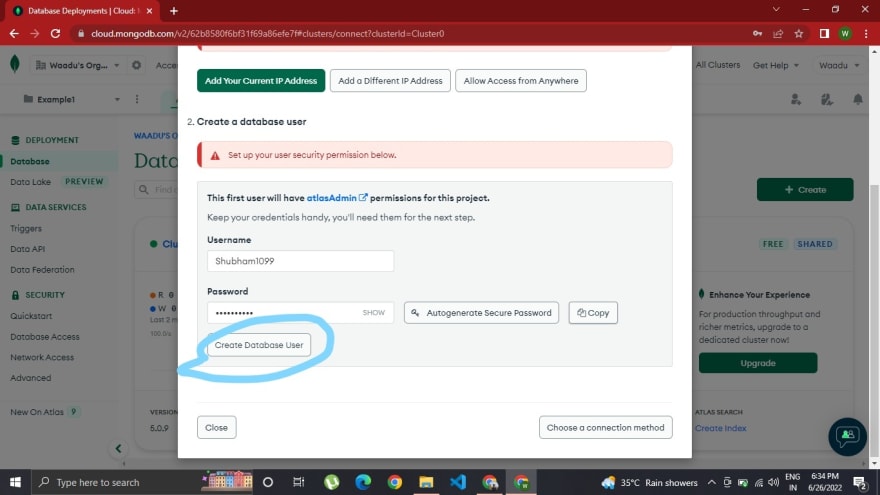Expand the Example1 project dropdown

click(x=71, y=99)
